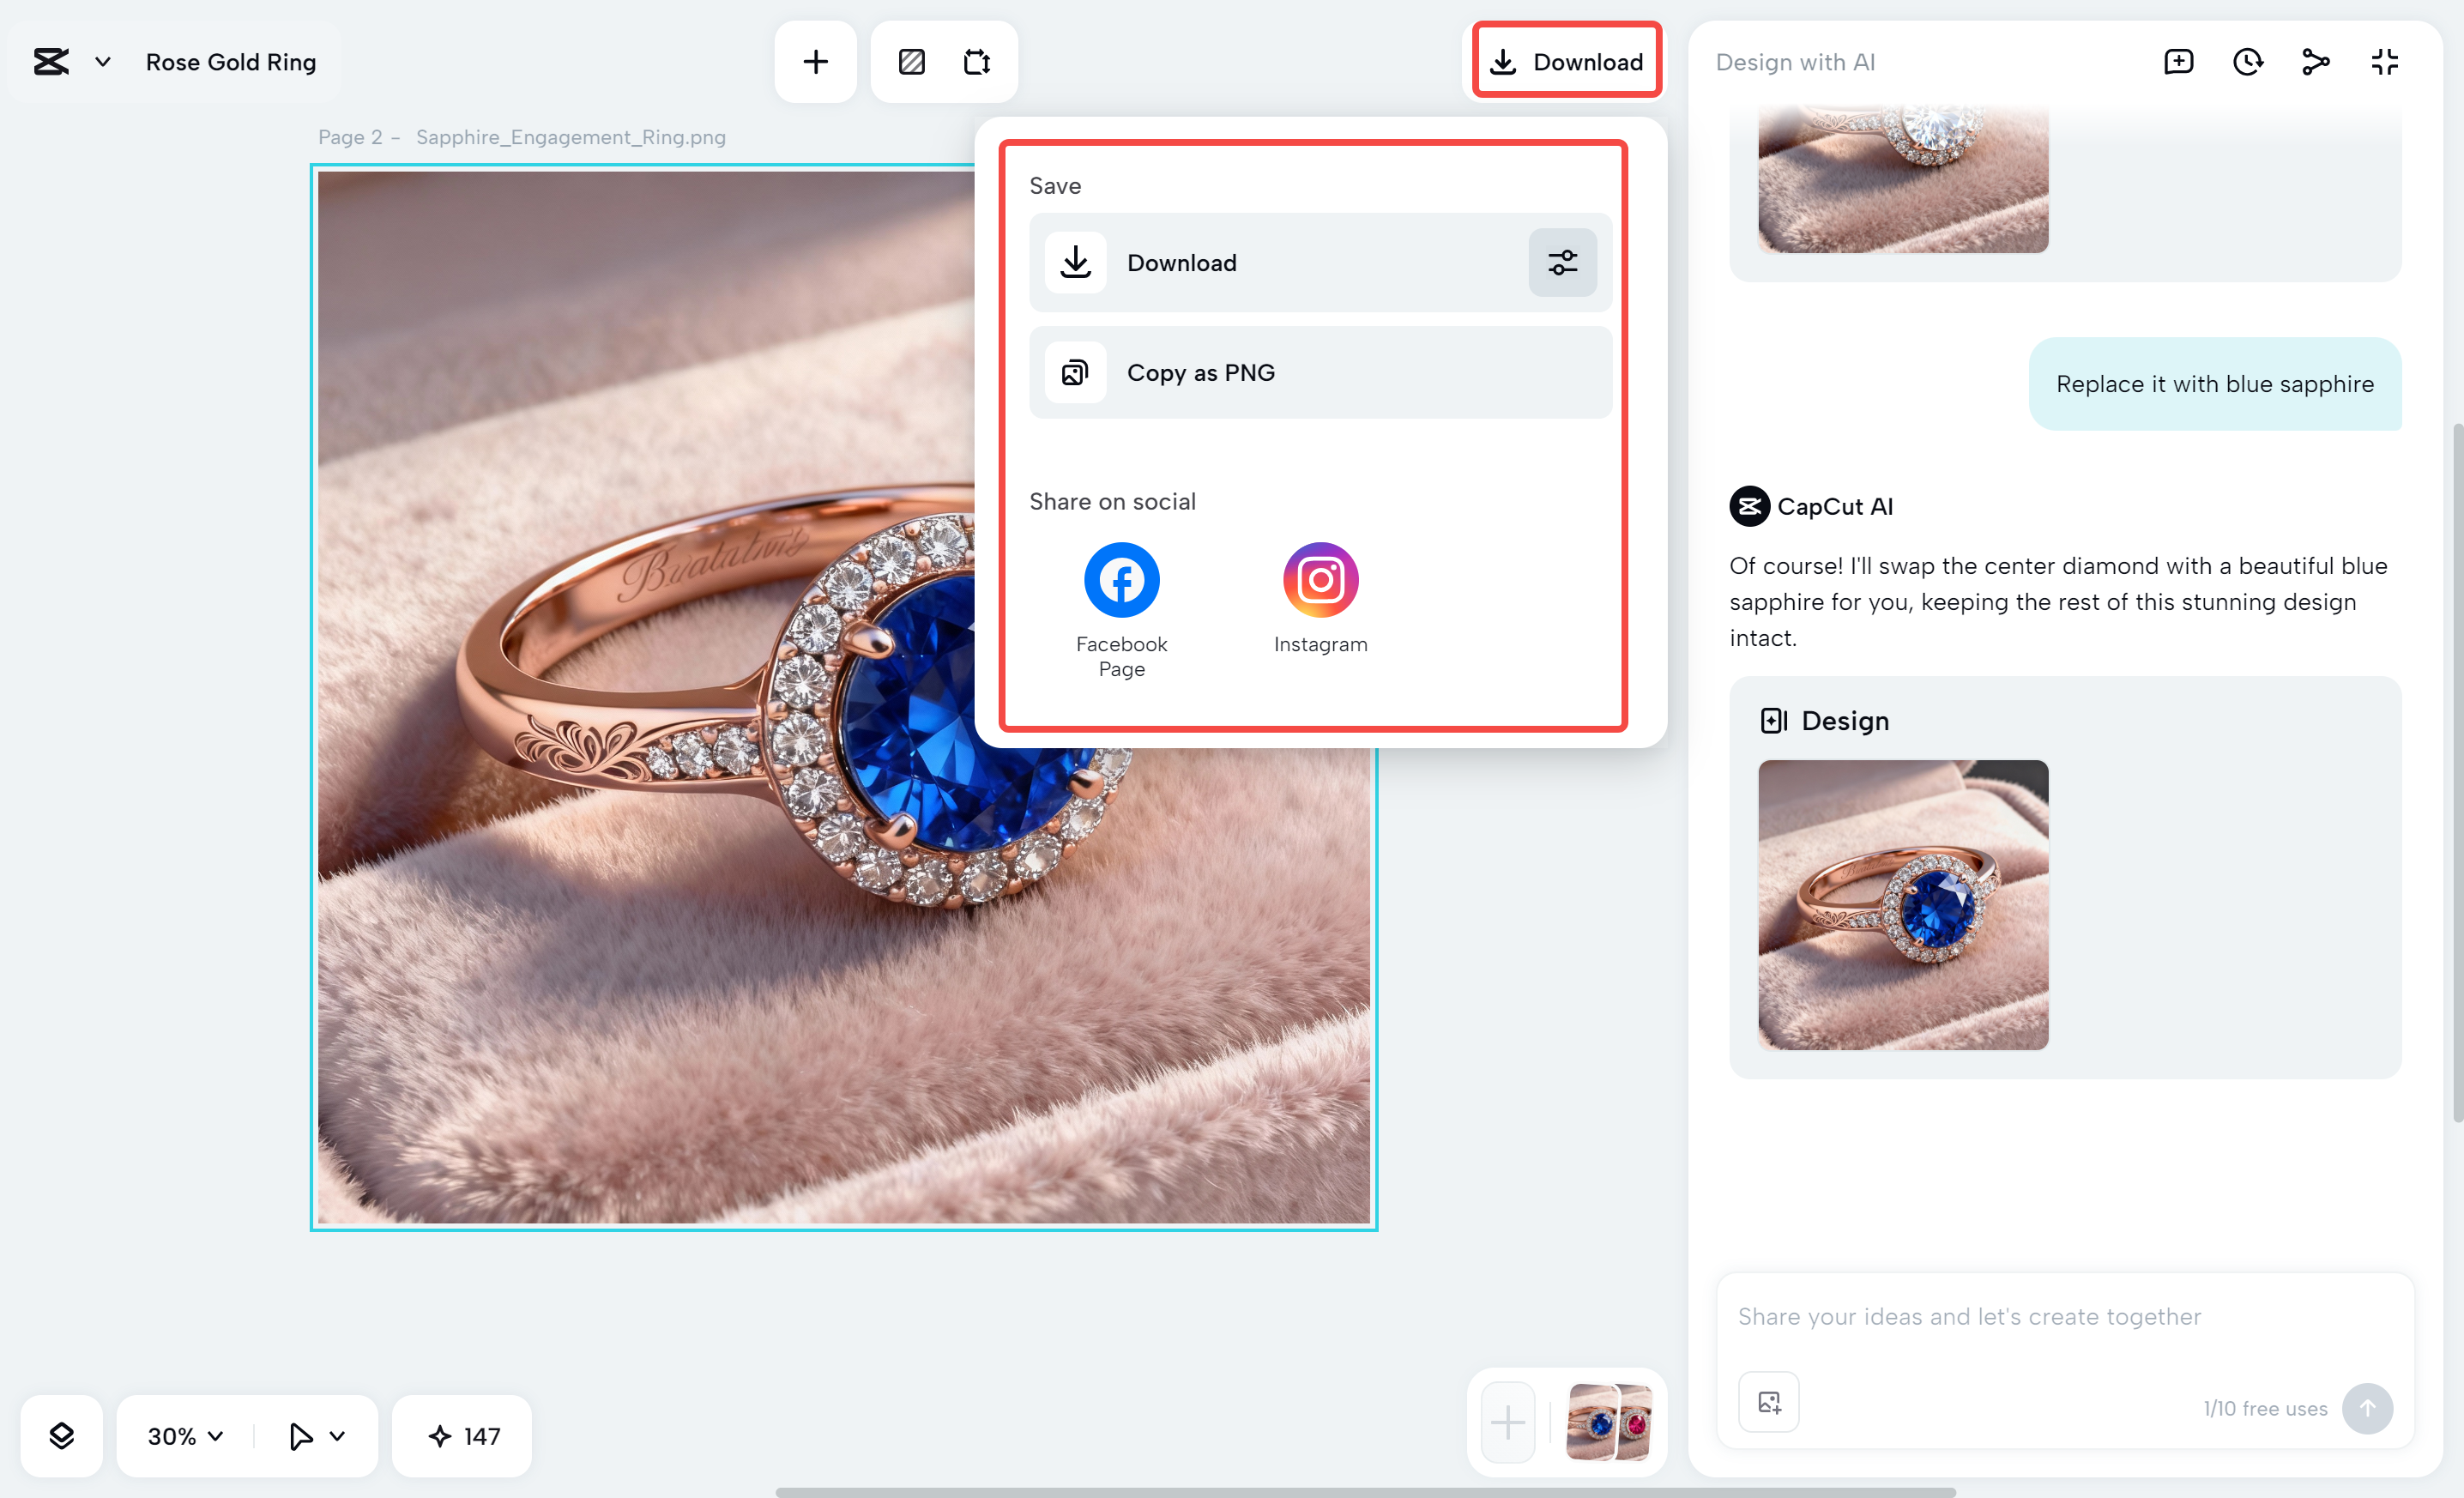Open AI chat history icon
The image size is (2464, 1498).
[x=2247, y=62]
